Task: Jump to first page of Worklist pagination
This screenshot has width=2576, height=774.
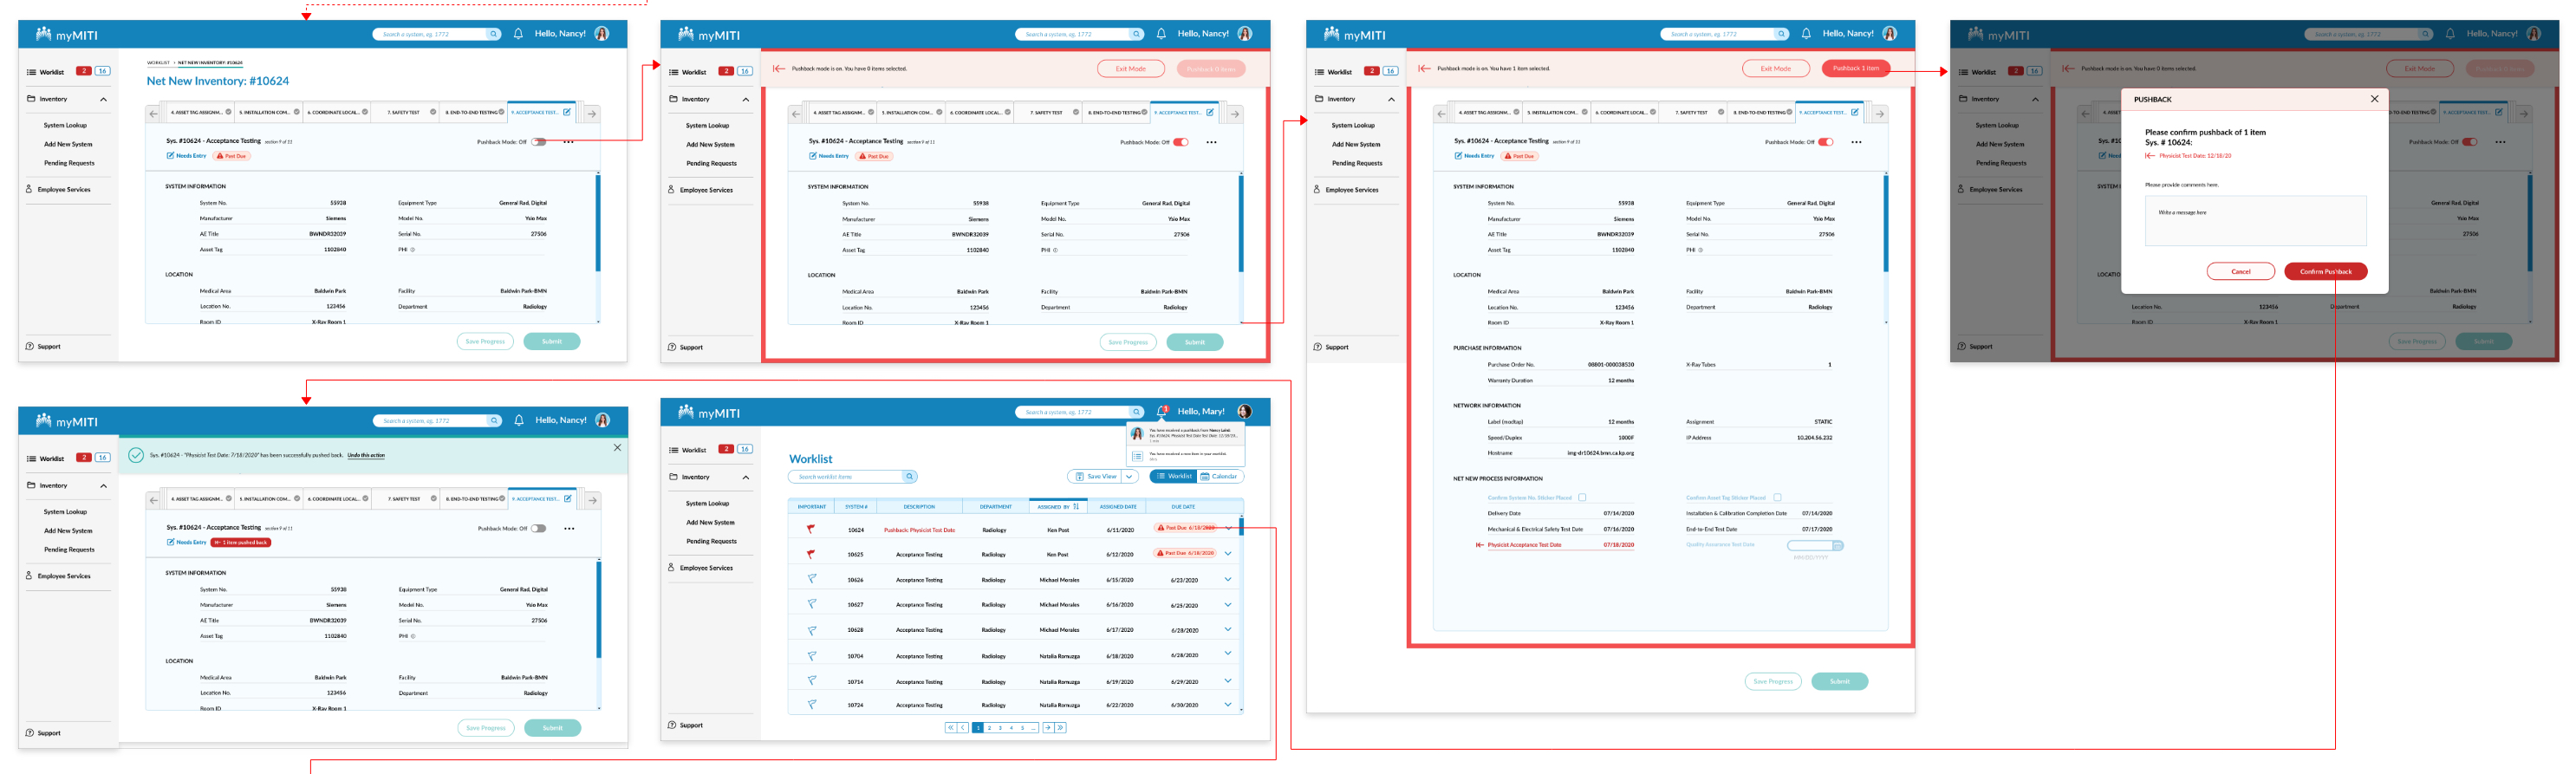Action: pyautogui.click(x=950, y=727)
